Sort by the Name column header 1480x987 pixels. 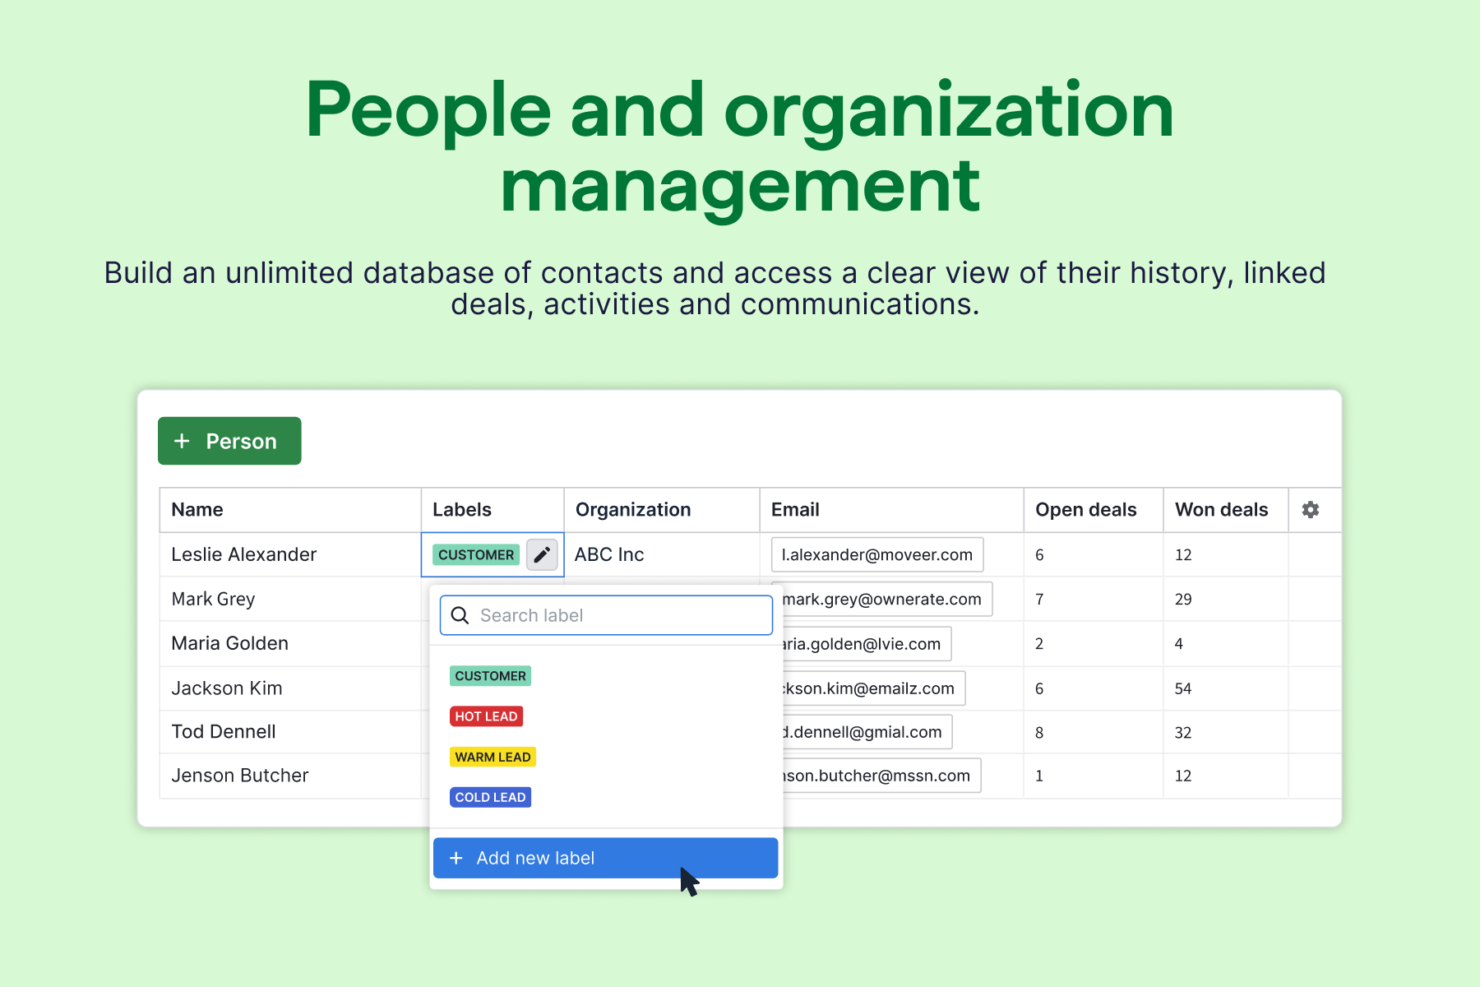tap(197, 510)
